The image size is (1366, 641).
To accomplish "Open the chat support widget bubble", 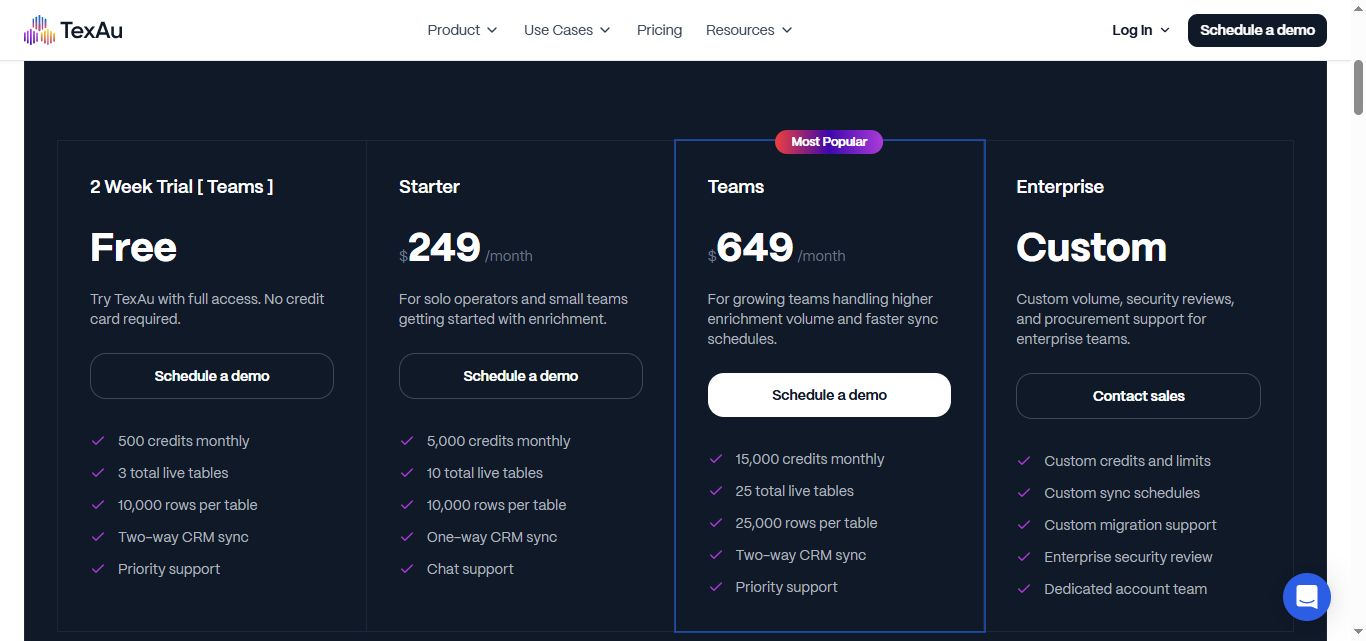I will click(x=1306, y=596).
